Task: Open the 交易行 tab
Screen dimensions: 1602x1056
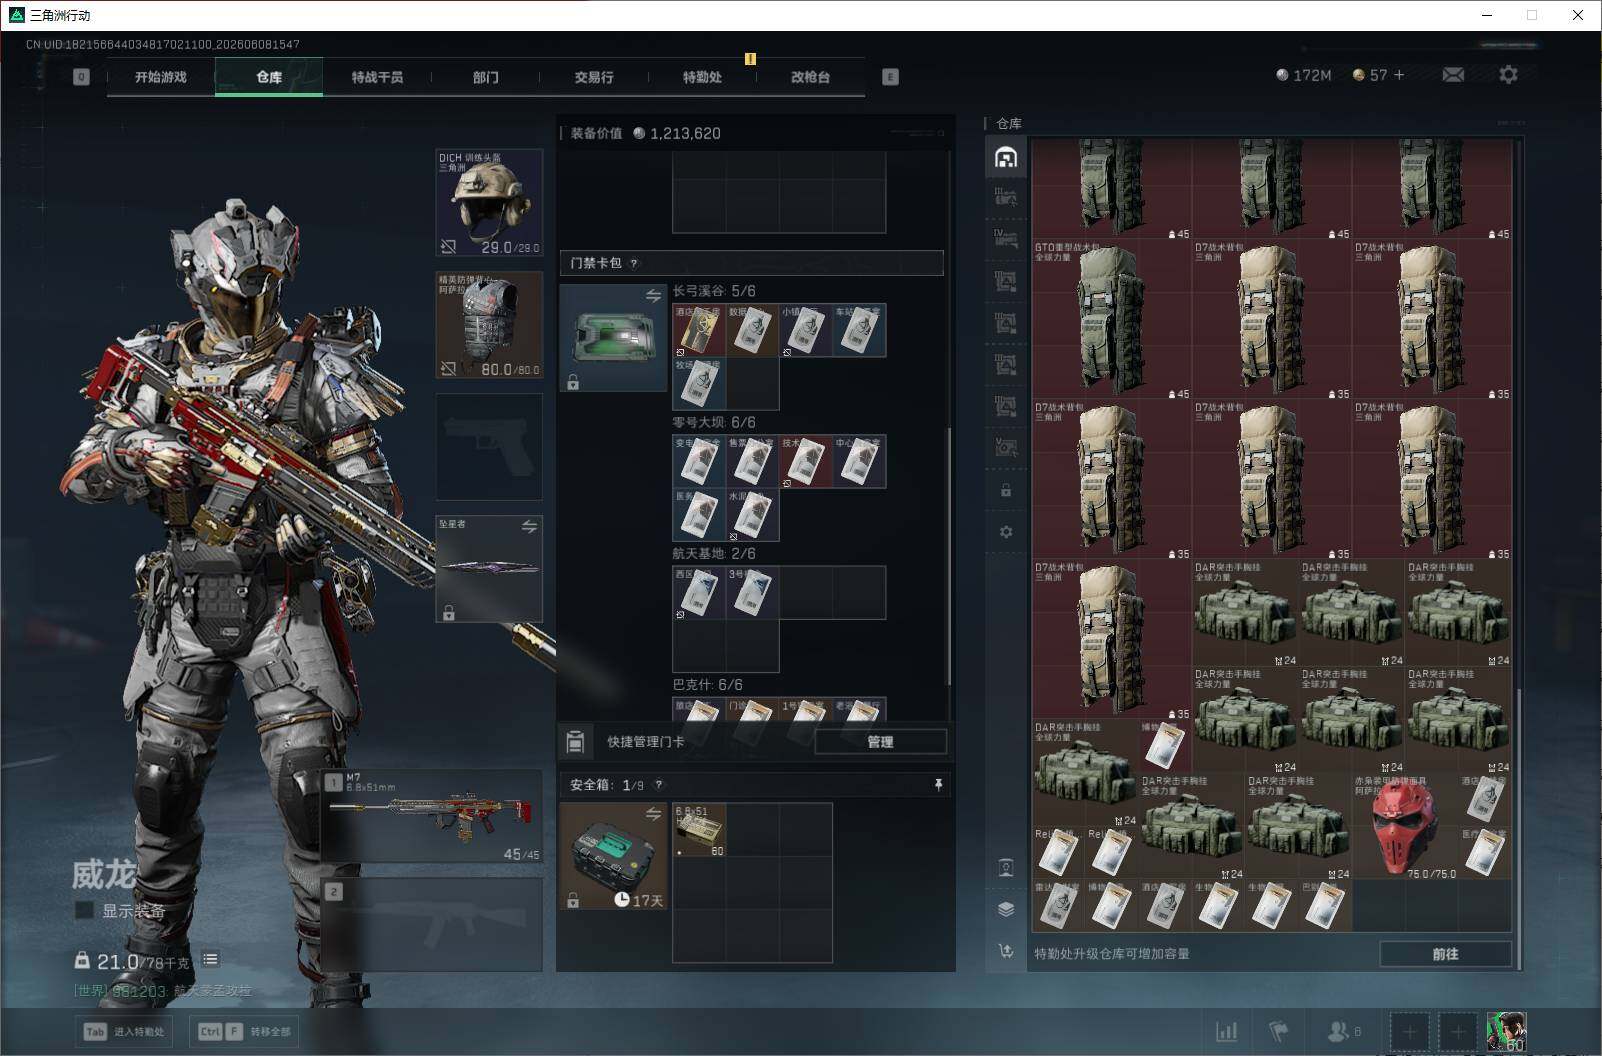Action: coord(594,77)
